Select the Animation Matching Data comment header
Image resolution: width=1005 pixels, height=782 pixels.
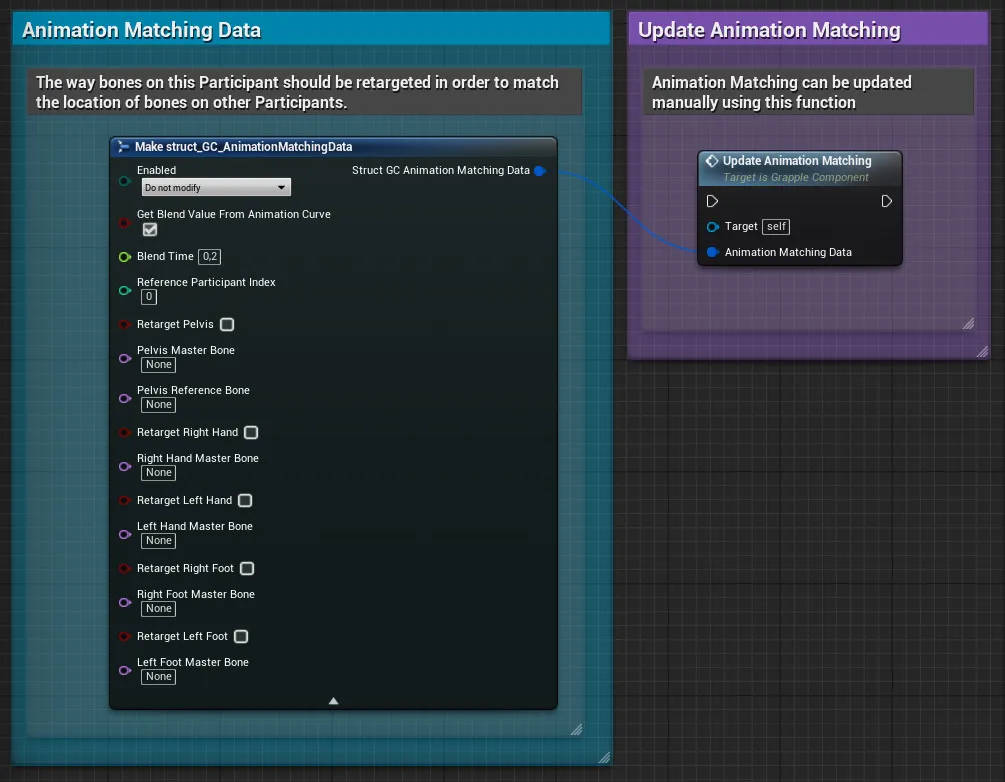point(311,29)
